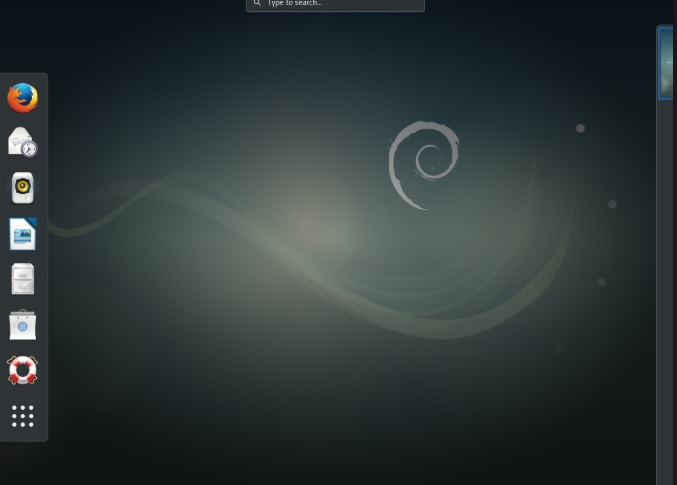This screenshot has height=485, width=677.
Task: Open LibreOffice Writer from the dash
Action: coord(22,234)
